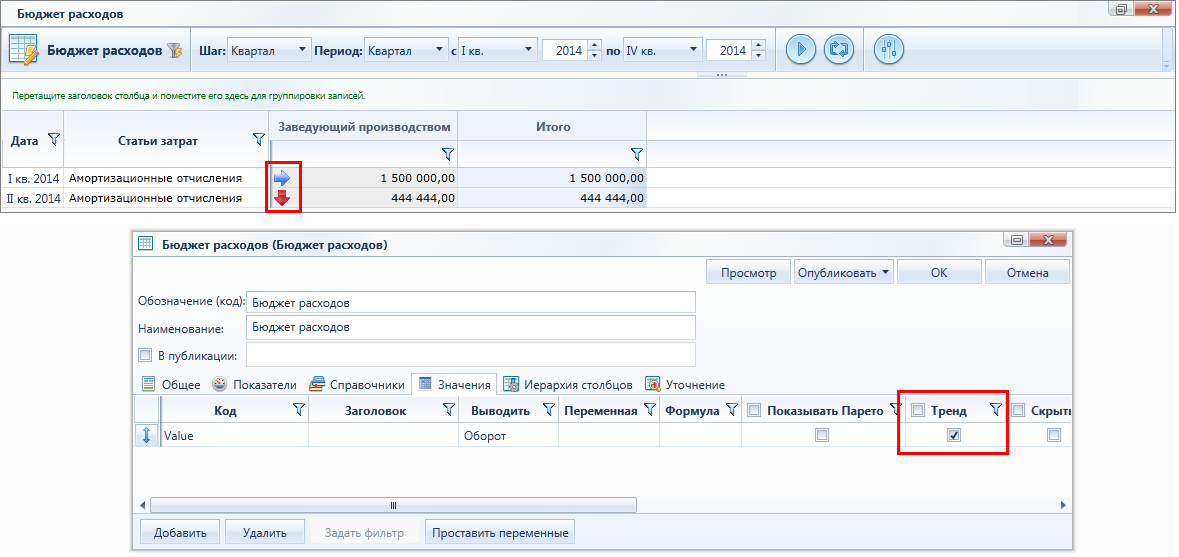
Task: Toggle Показывать Парето header checkbox
Action: pos(754,410)
